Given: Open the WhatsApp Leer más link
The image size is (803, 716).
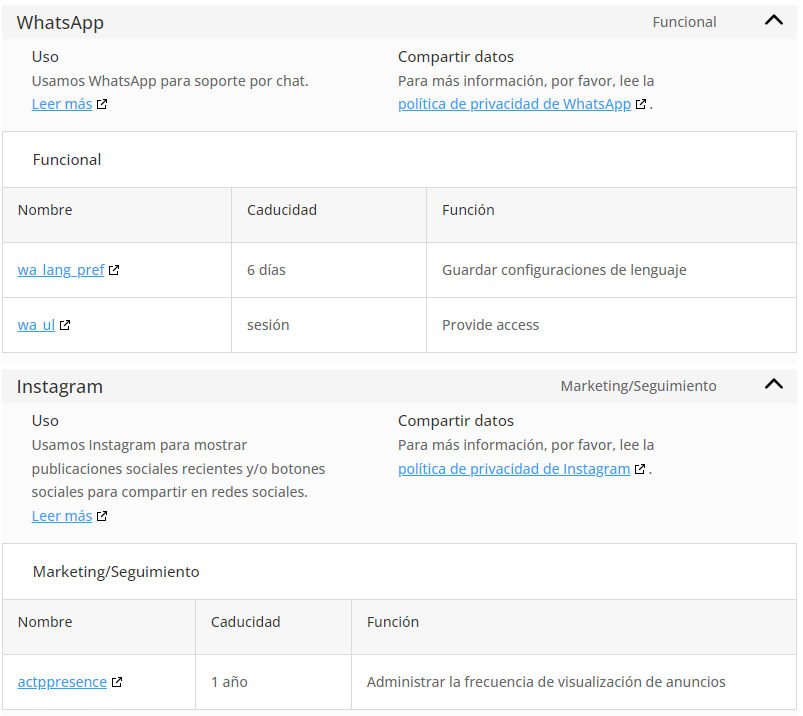Looking at the screenshot, I should pyautogui.click(x=62, y=104).
